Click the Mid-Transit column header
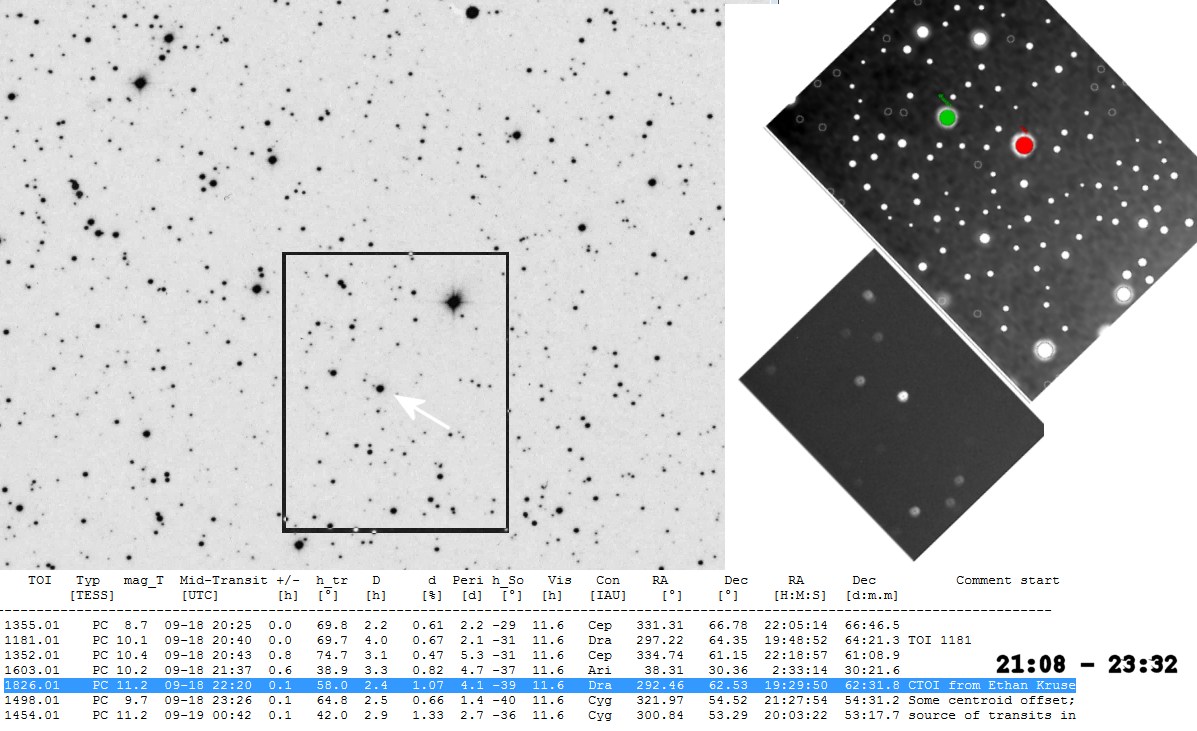Viewport: 1197px width, 731px height. 223,580
